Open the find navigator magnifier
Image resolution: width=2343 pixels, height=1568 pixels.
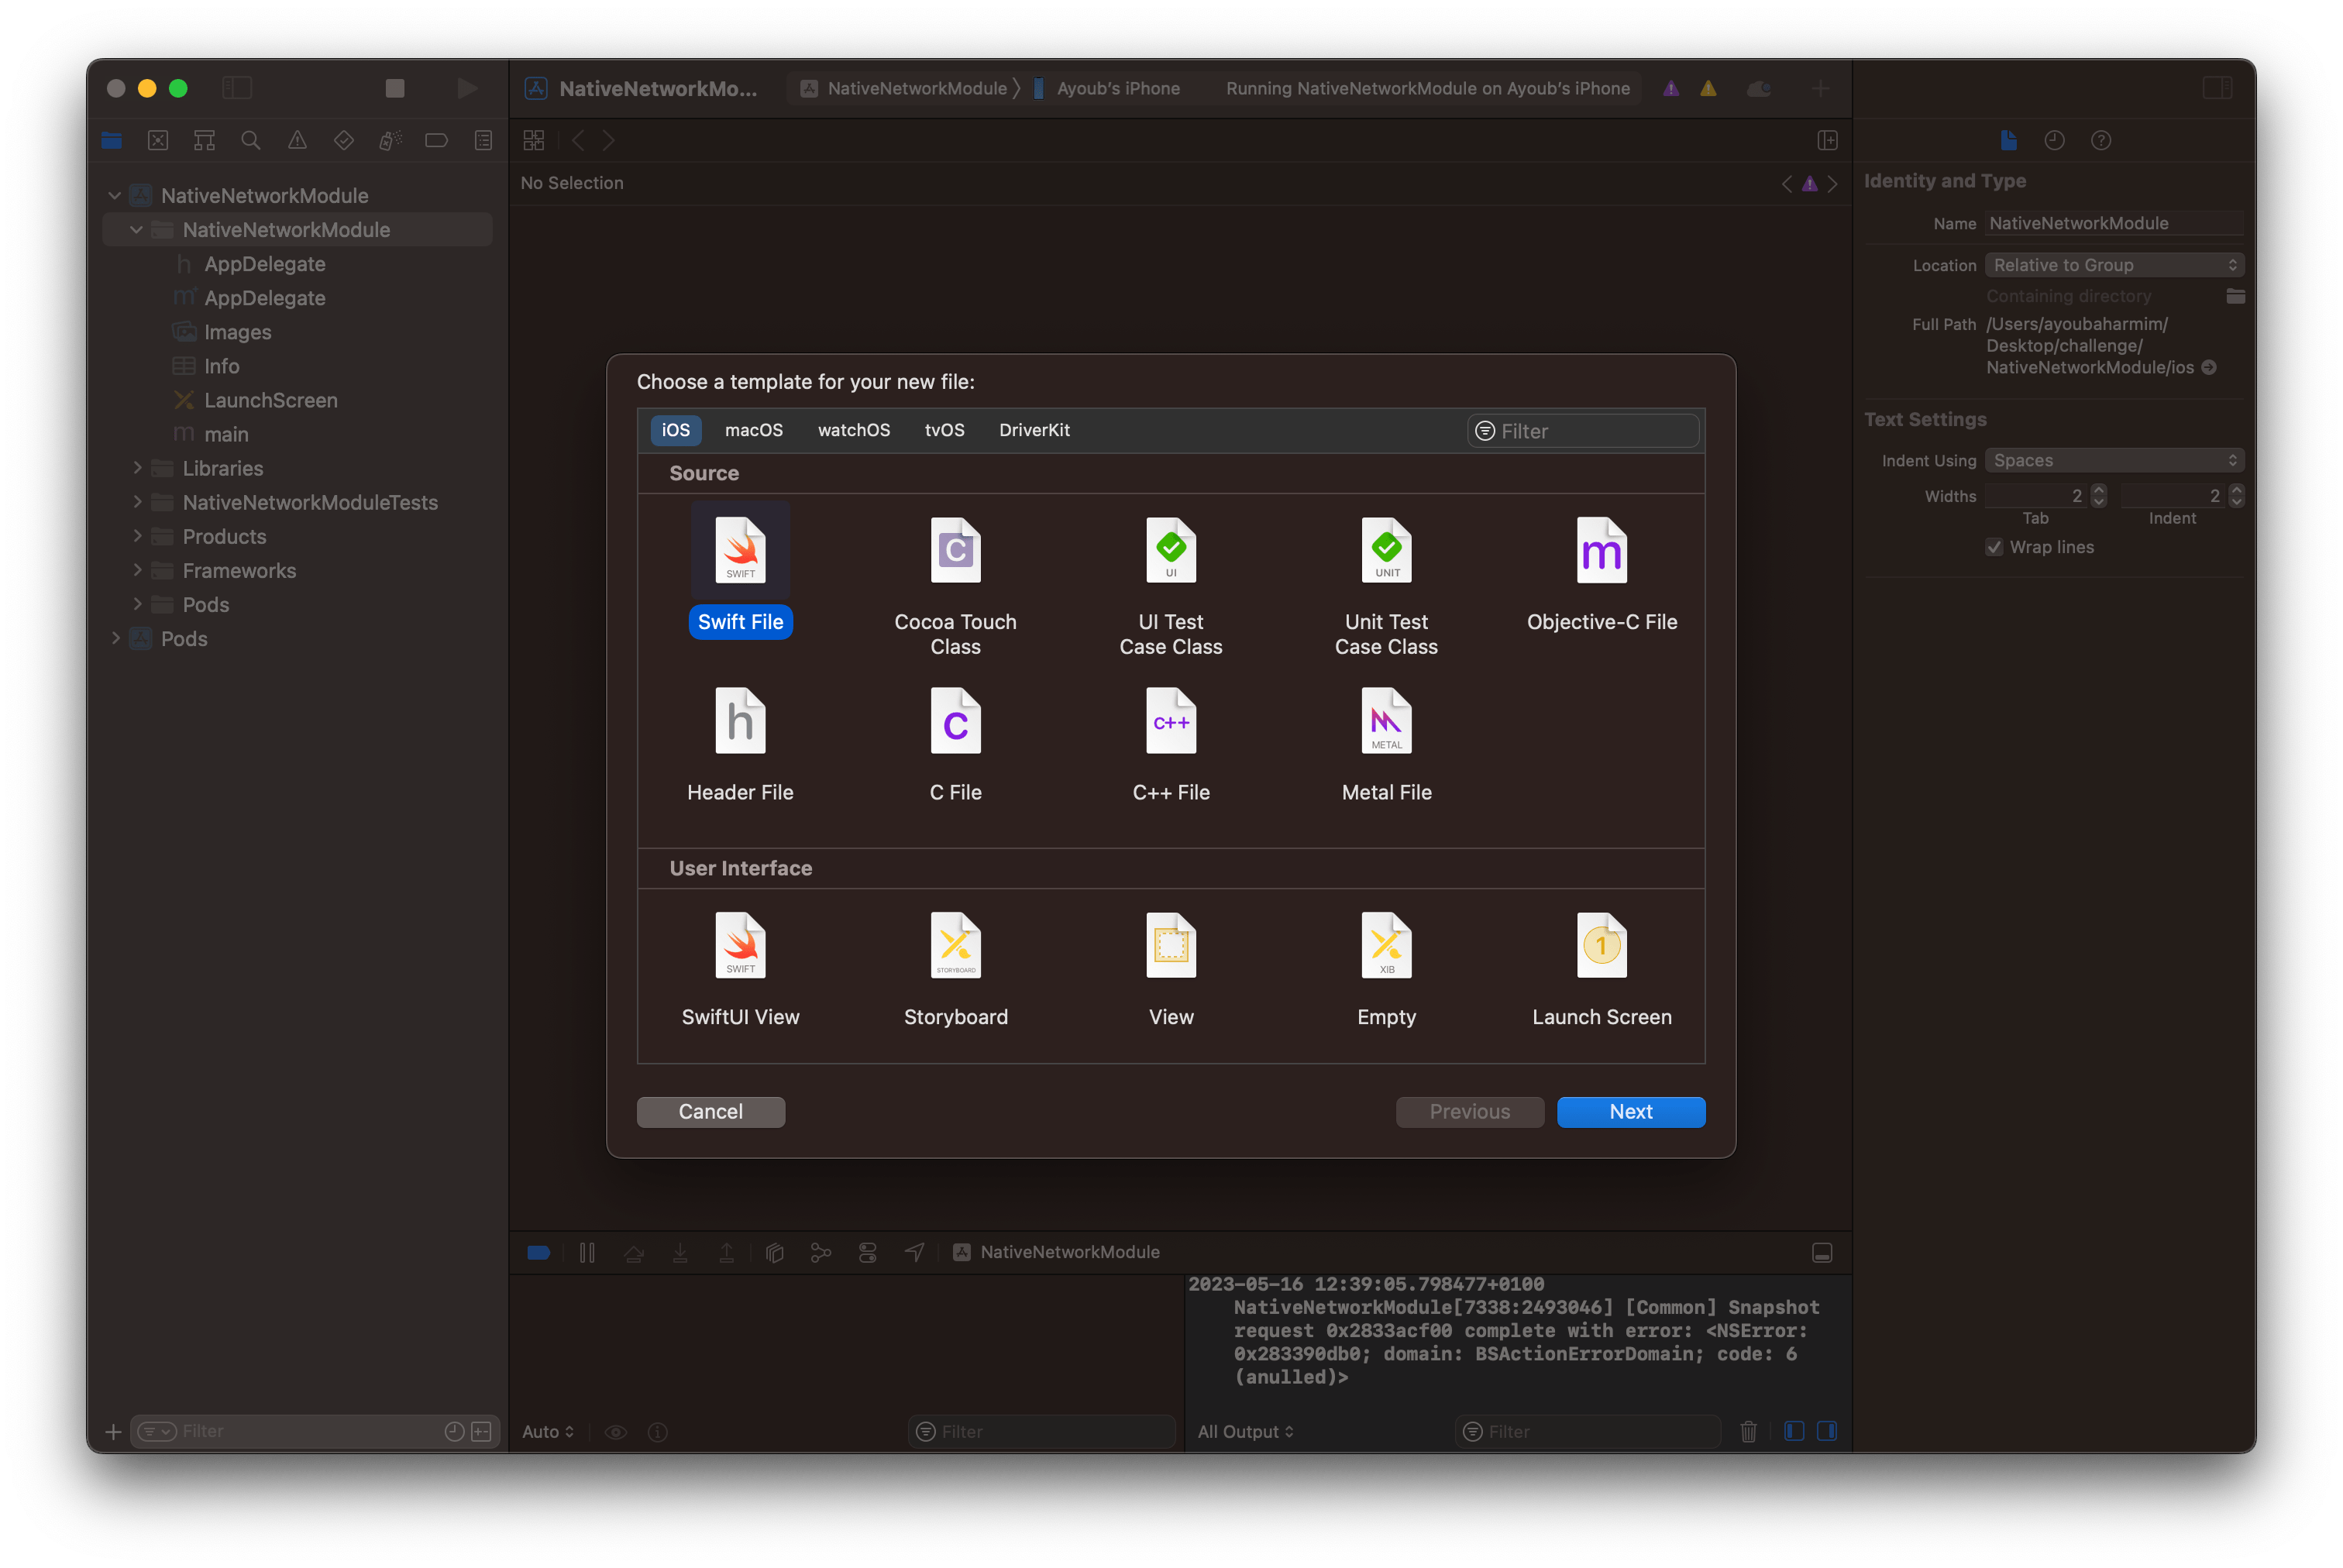(x=251, y=141)
